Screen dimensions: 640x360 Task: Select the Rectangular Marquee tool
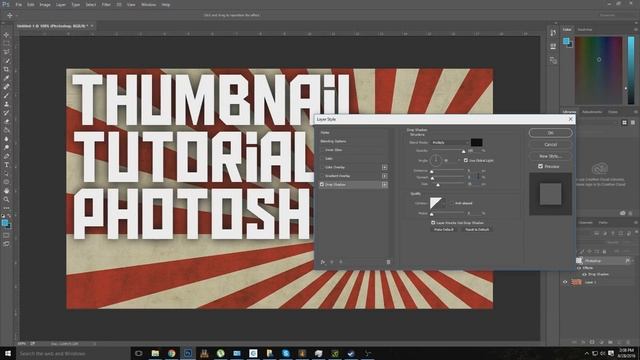coord(6,43)
